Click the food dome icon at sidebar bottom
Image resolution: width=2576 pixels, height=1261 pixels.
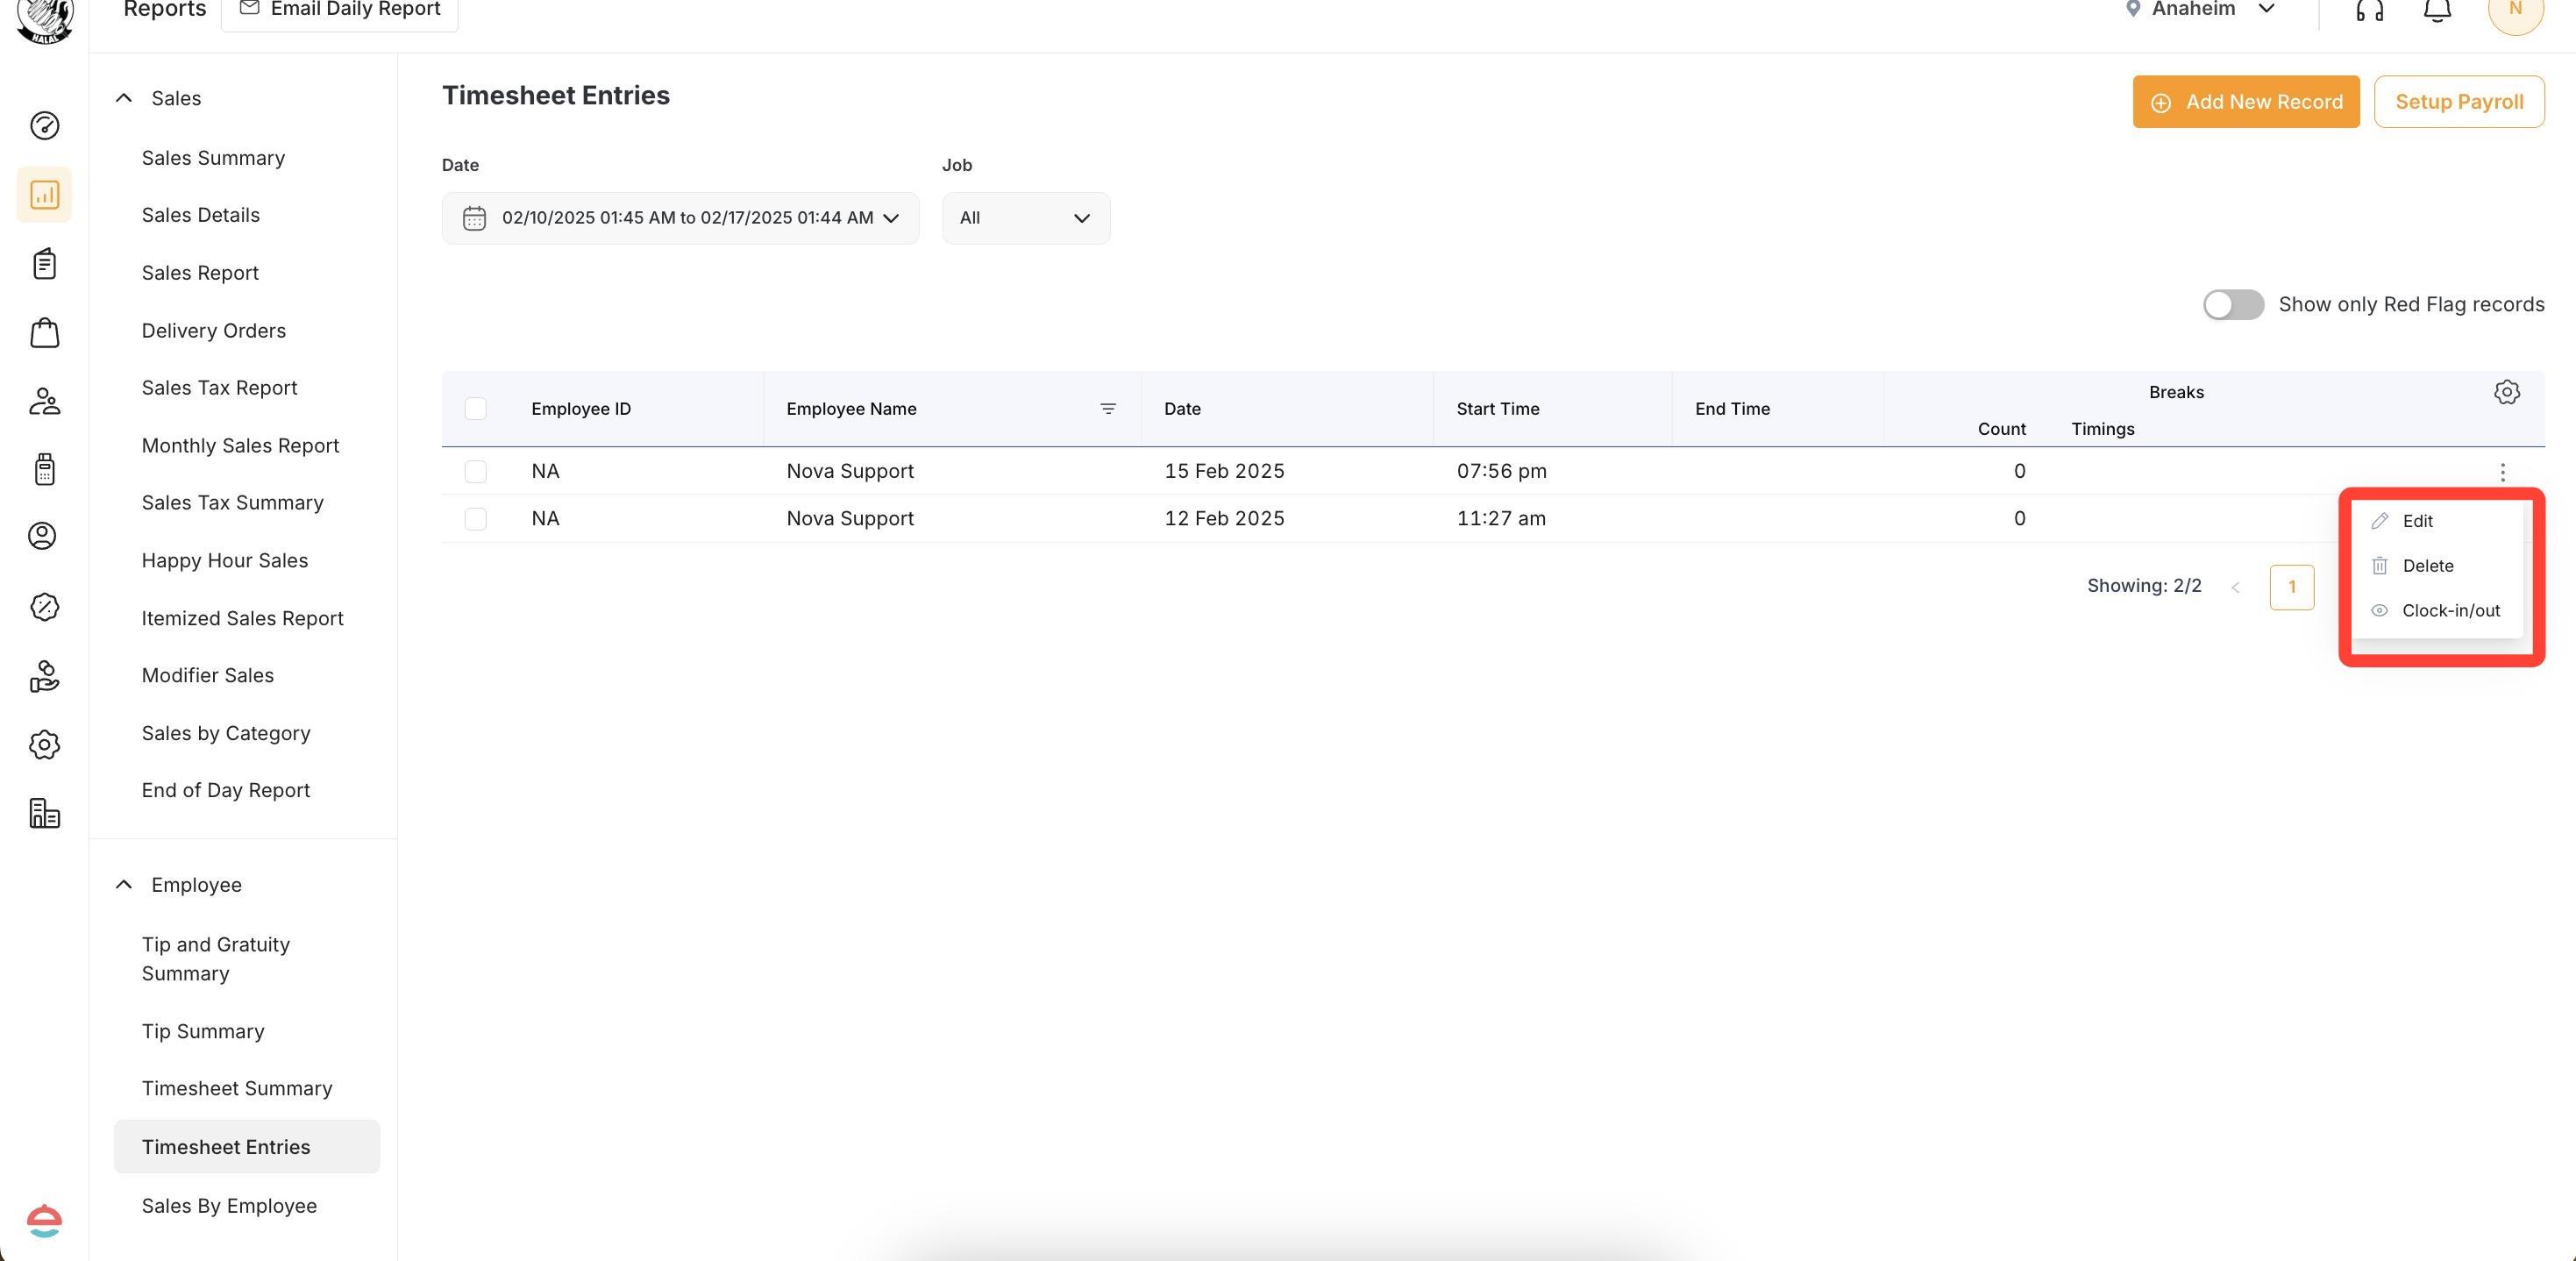pyautogui.click(x=44, y=1221)
